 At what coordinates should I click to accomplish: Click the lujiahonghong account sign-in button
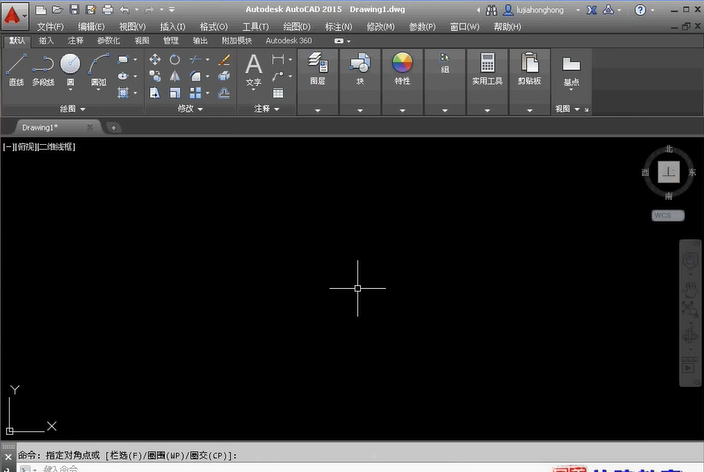534,10
